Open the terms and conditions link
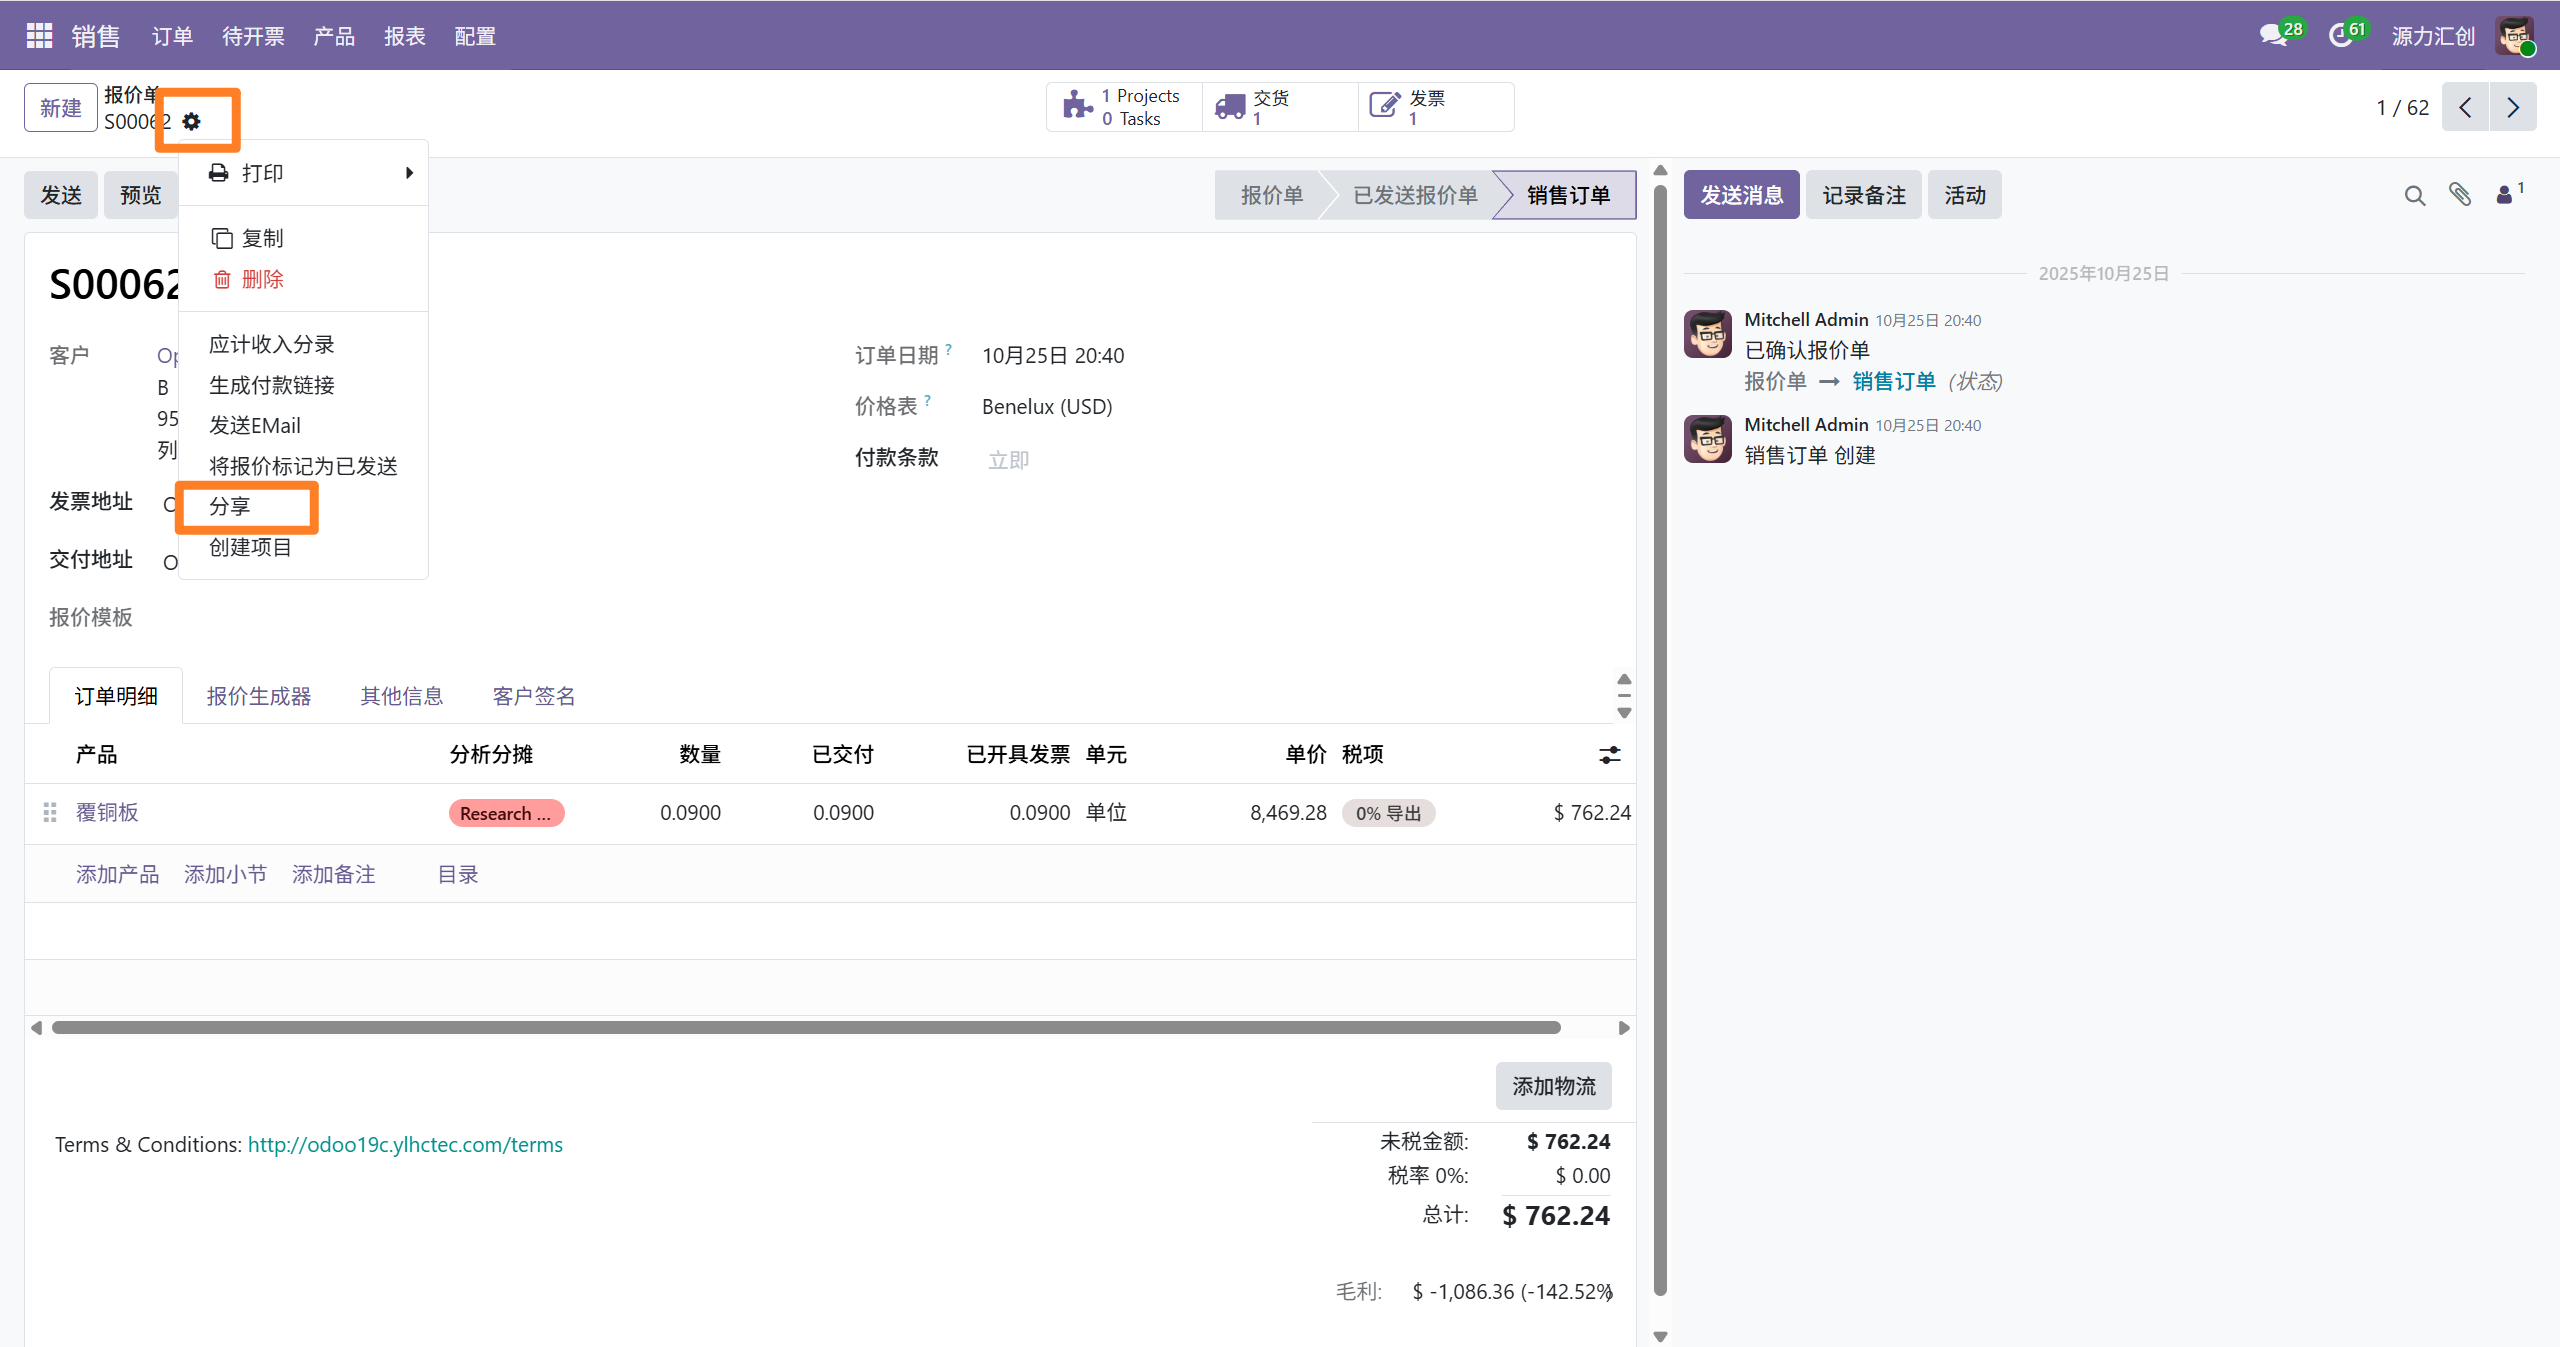 [x=404, y=1144]
